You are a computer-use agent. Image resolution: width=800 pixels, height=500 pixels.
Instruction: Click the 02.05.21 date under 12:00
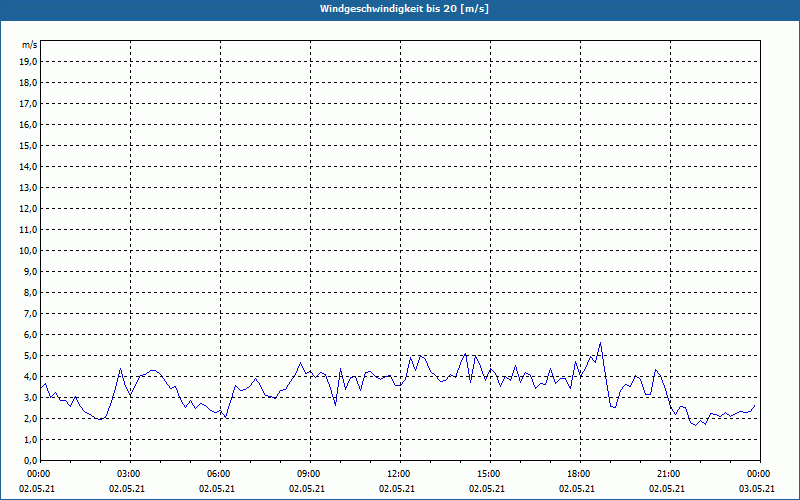coord(397,489)
